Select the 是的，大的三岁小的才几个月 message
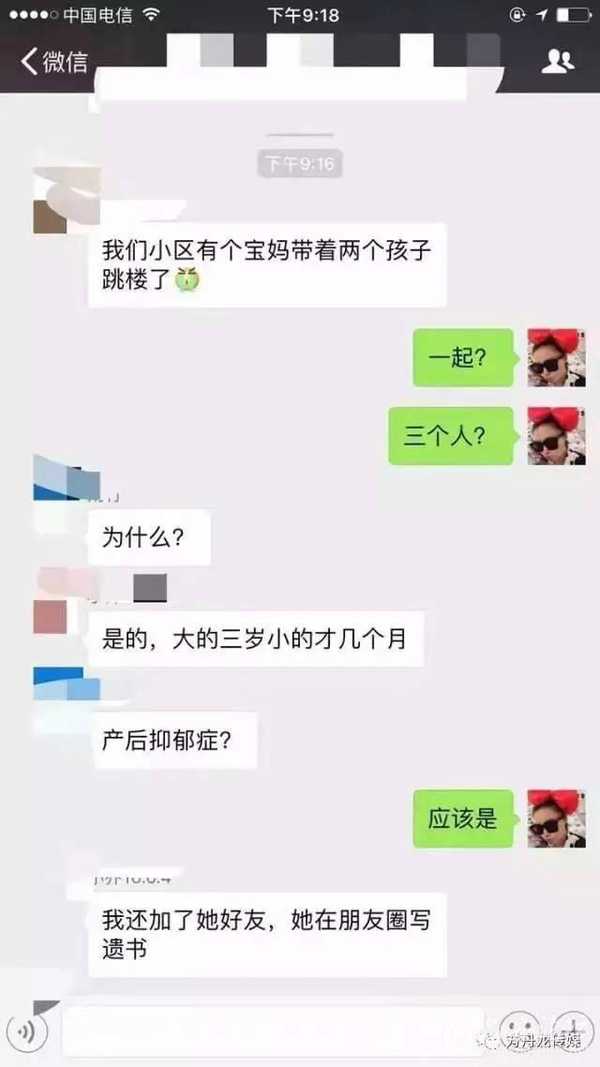600x1067 pixels. [255, 640]
